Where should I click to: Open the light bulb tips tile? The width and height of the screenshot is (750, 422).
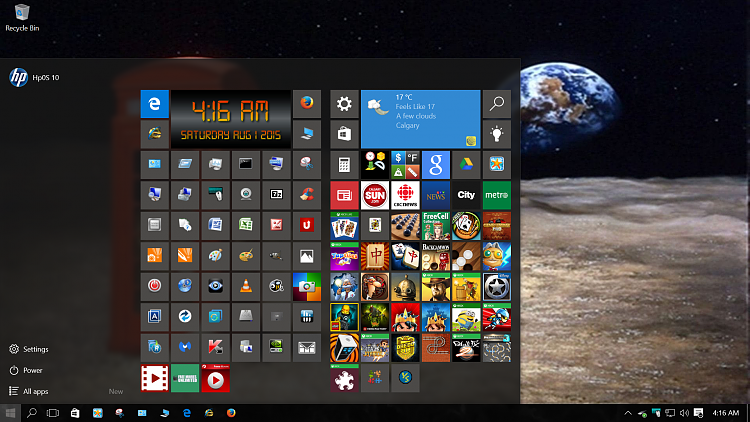[x=496, y=134]
